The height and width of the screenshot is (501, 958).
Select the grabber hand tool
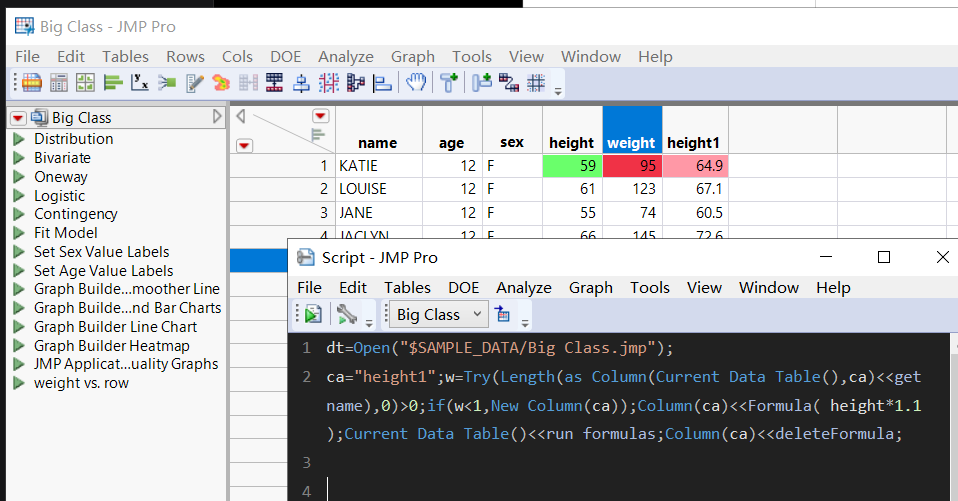pos(416,81)
